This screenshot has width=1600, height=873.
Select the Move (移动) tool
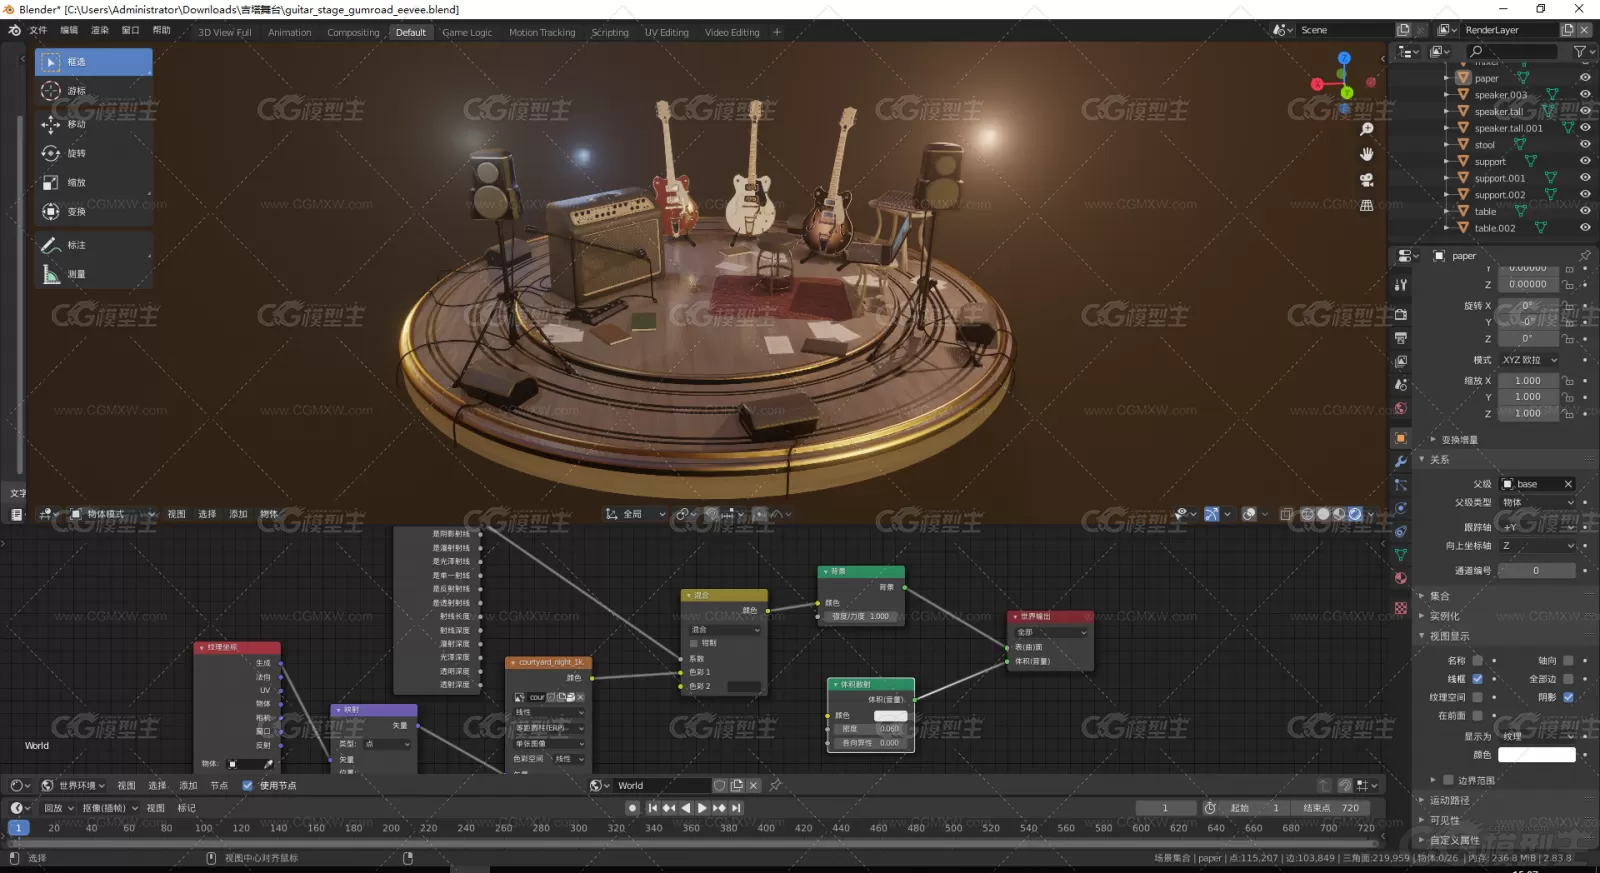94,124
